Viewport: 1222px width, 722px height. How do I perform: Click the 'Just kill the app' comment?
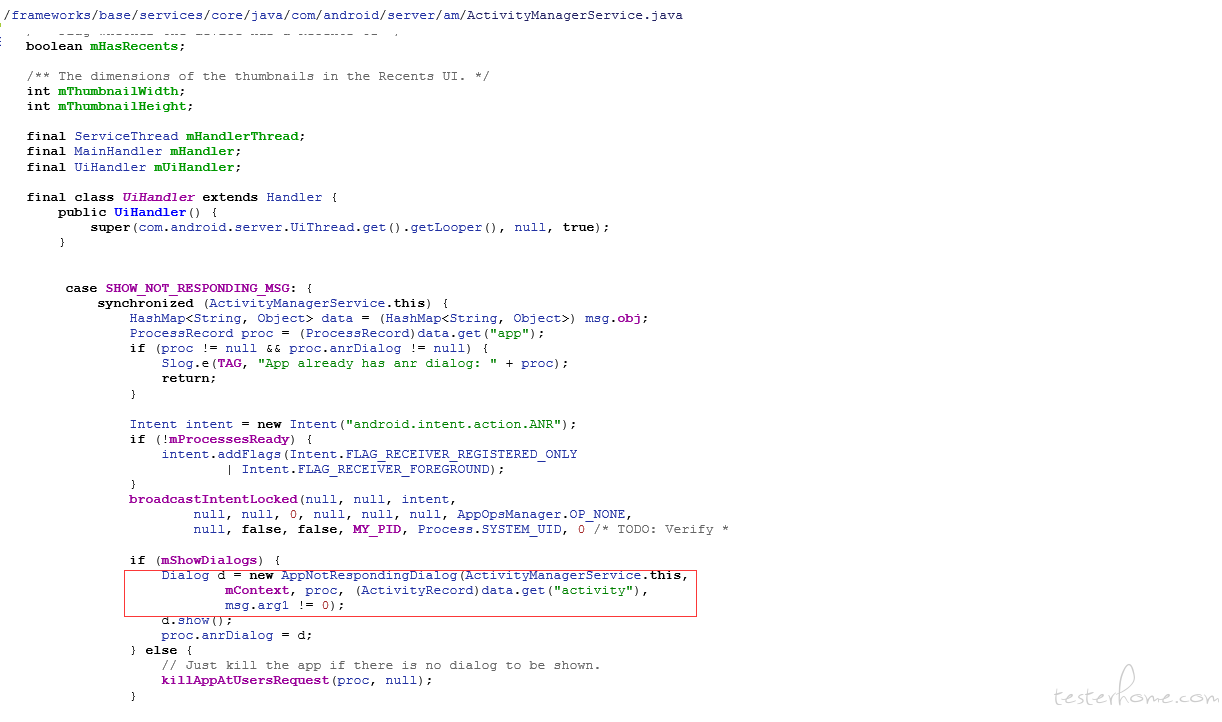[382, 665]
